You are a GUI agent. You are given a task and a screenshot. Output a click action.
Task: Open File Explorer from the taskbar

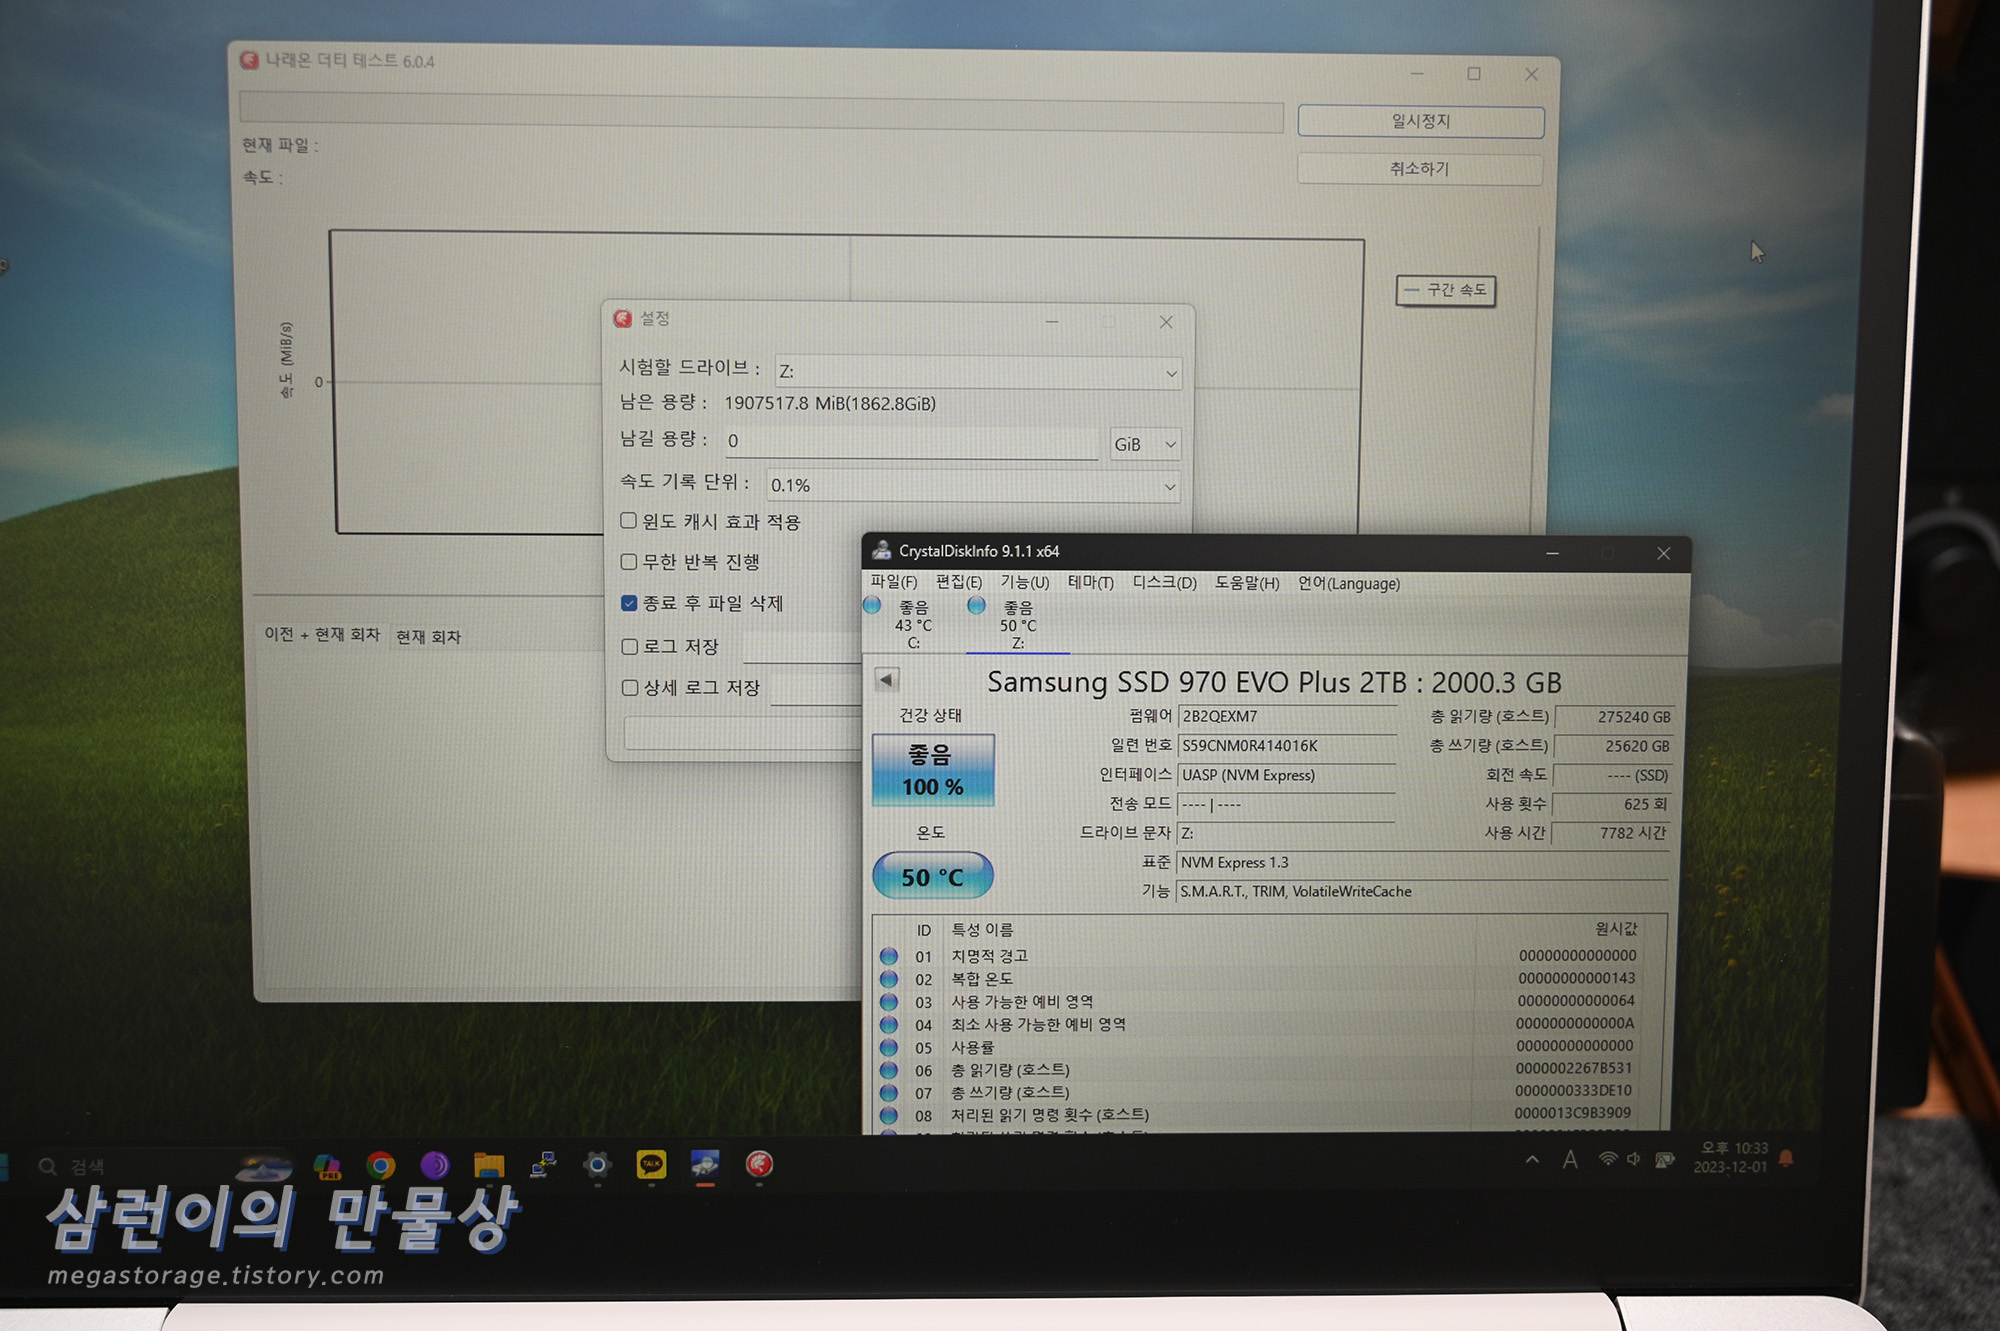click(489, 1165)
